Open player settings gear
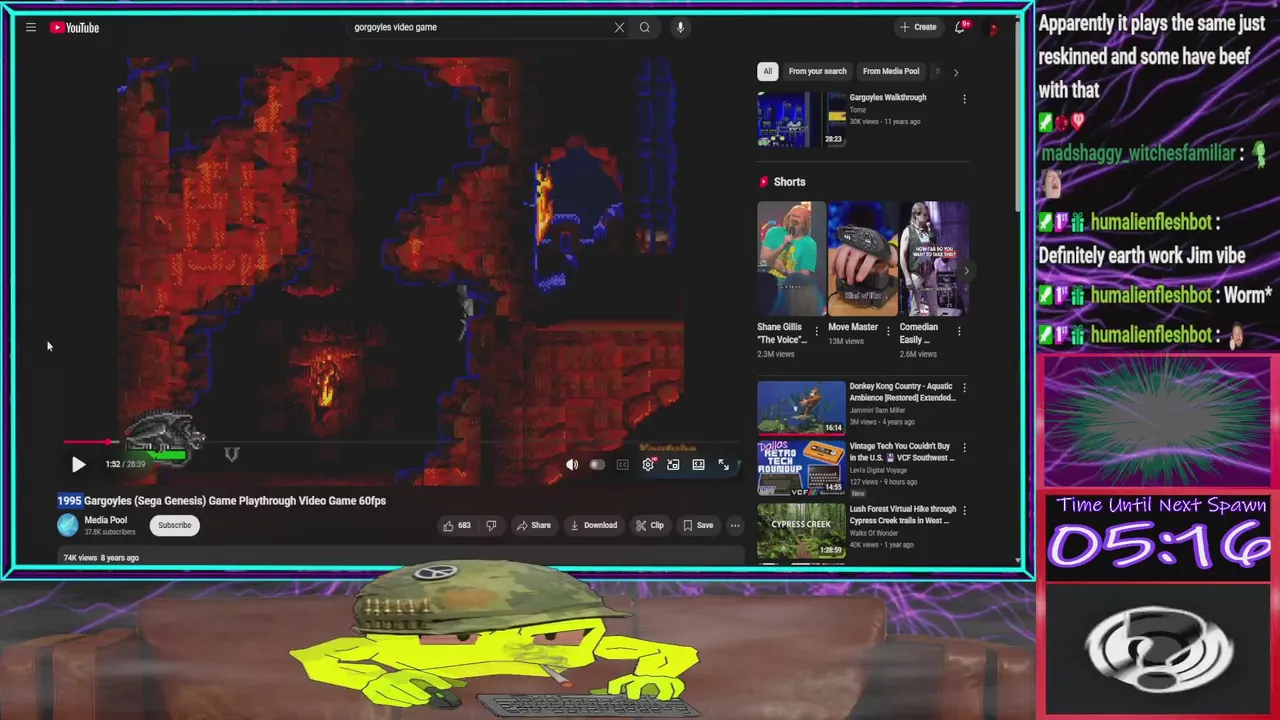This screenshot has height=720, width=1280. point(648,464)
